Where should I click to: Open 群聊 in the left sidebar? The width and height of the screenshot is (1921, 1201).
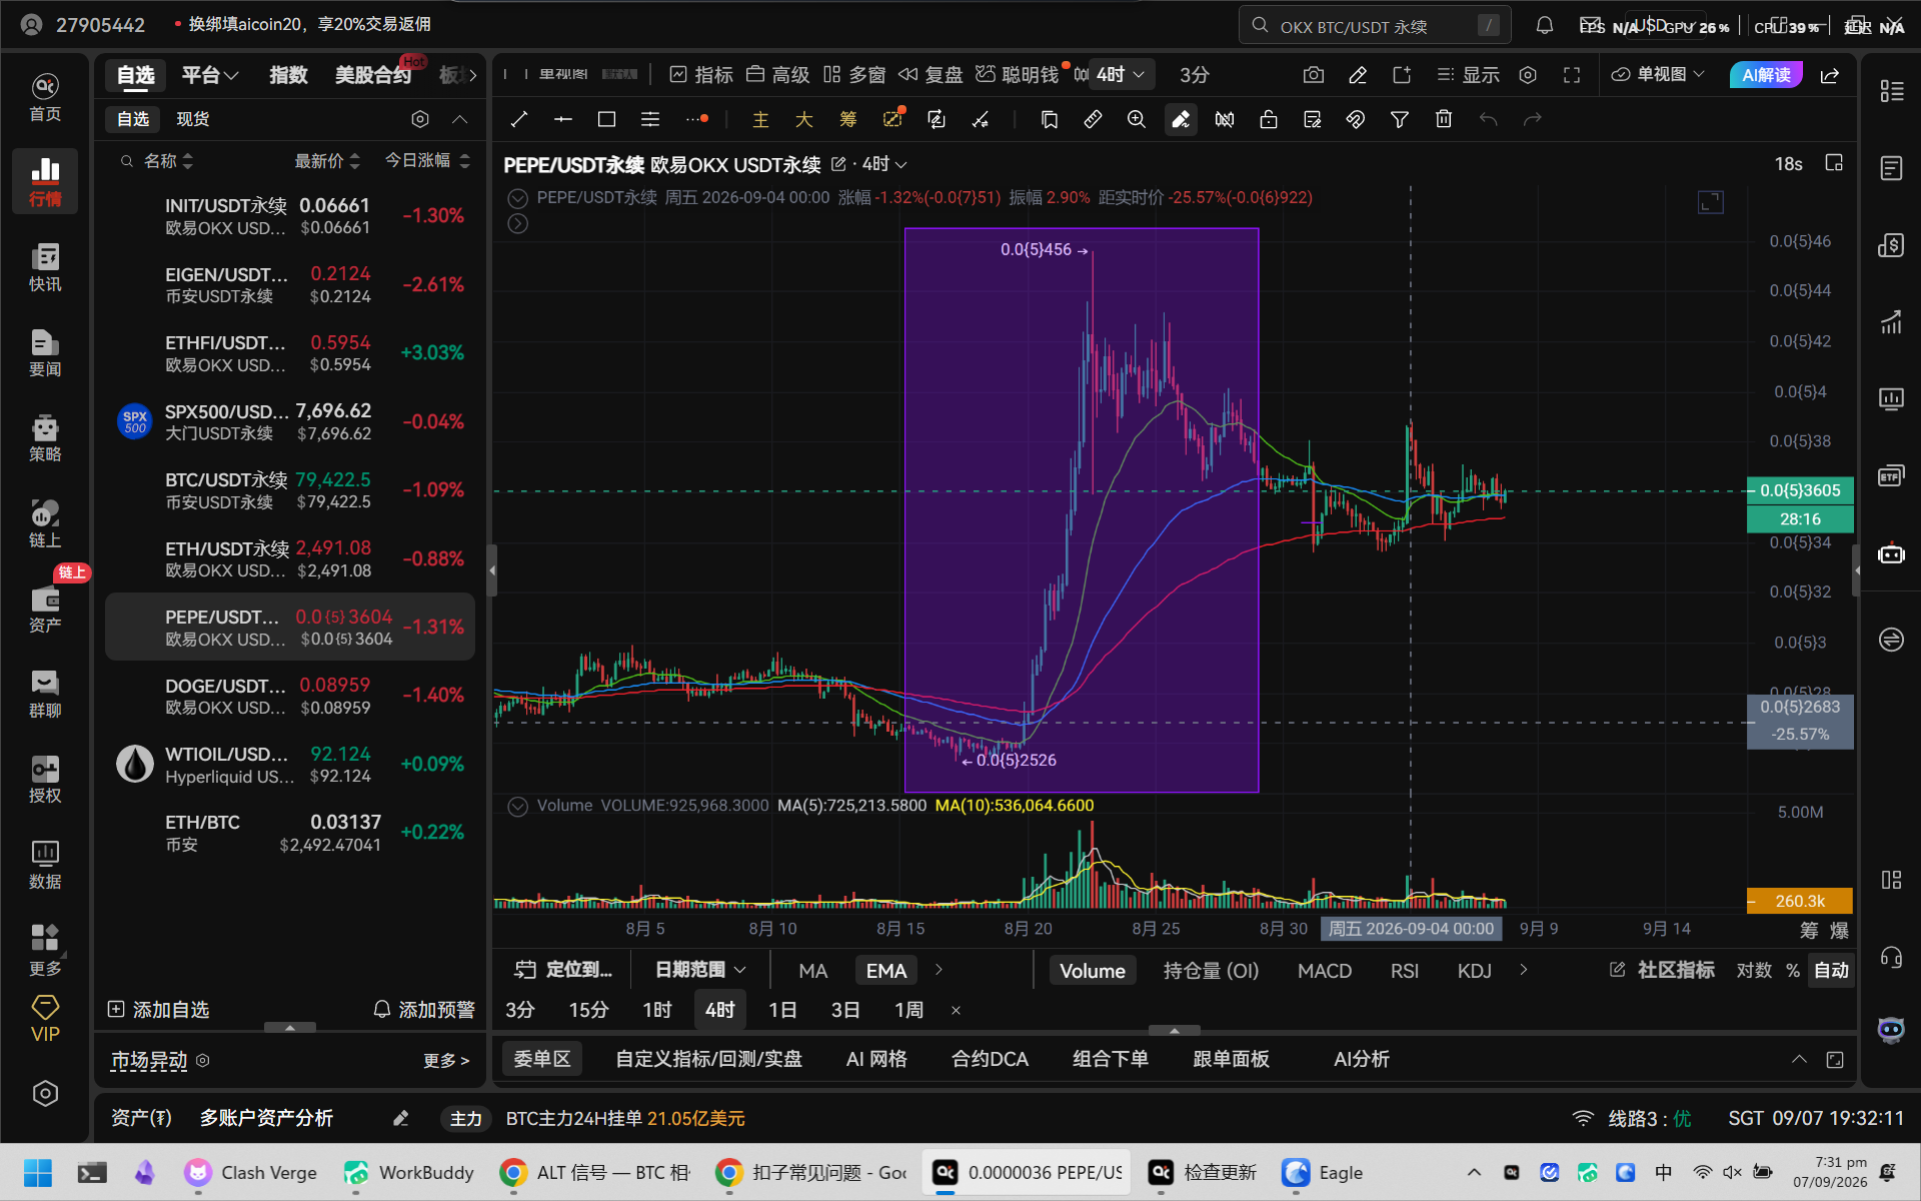(45, 694)
